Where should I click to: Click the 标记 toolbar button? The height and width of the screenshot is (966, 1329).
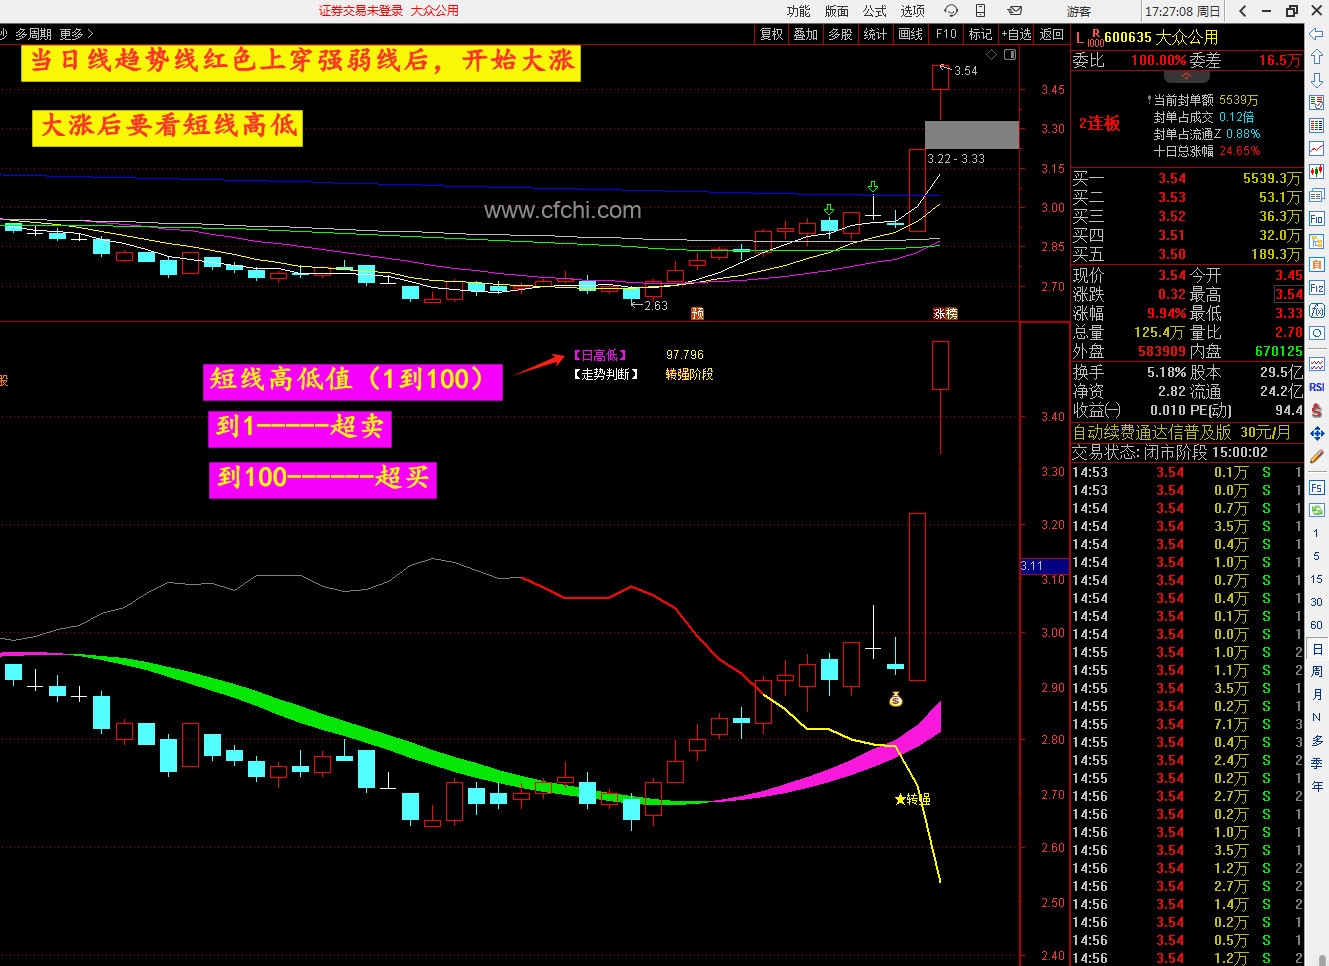coord(980,34)
